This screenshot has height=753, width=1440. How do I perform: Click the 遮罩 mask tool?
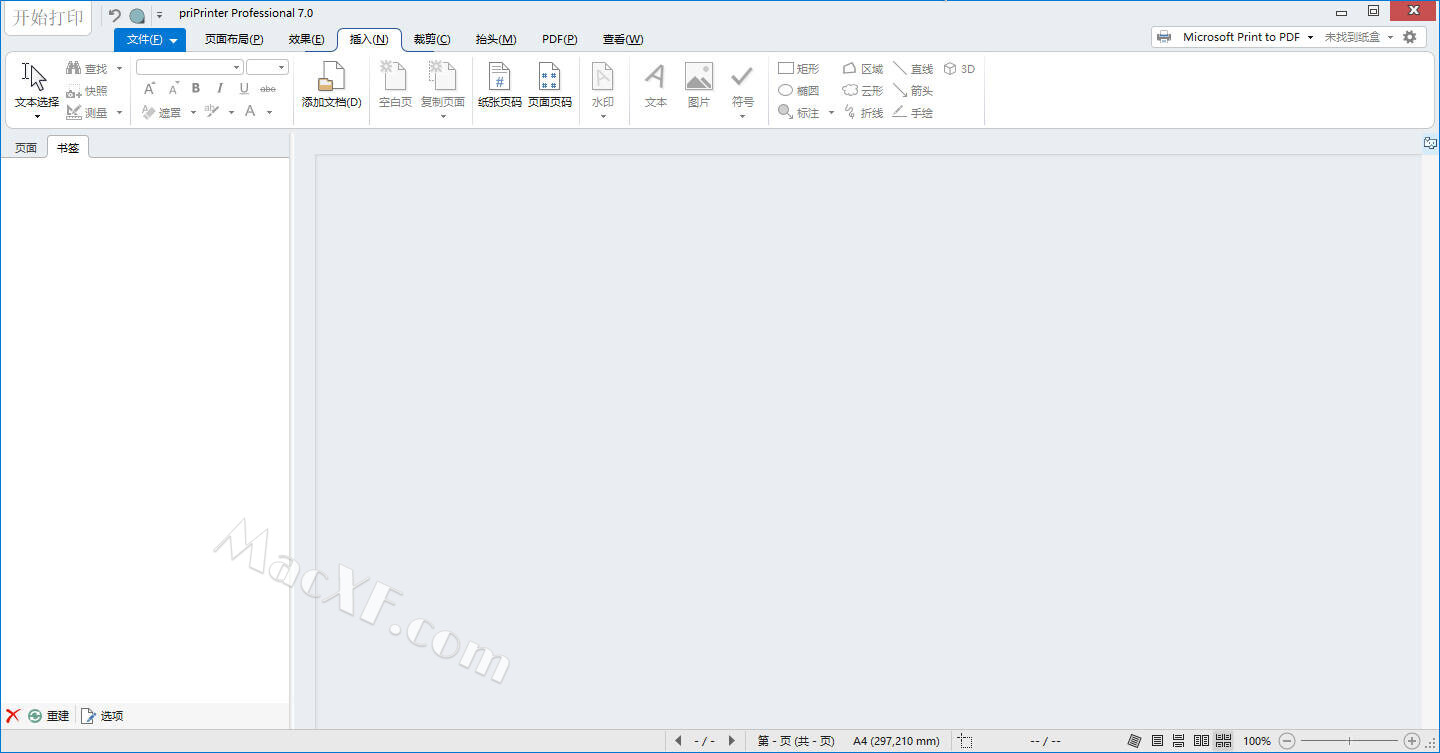click(x=162, y=113)
